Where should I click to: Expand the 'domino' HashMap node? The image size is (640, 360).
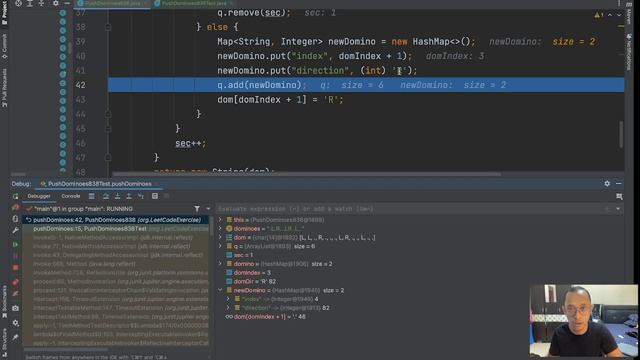click(x=220, y=264)
